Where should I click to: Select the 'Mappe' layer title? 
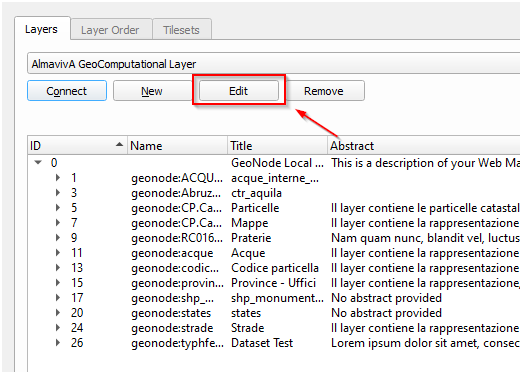249,223
